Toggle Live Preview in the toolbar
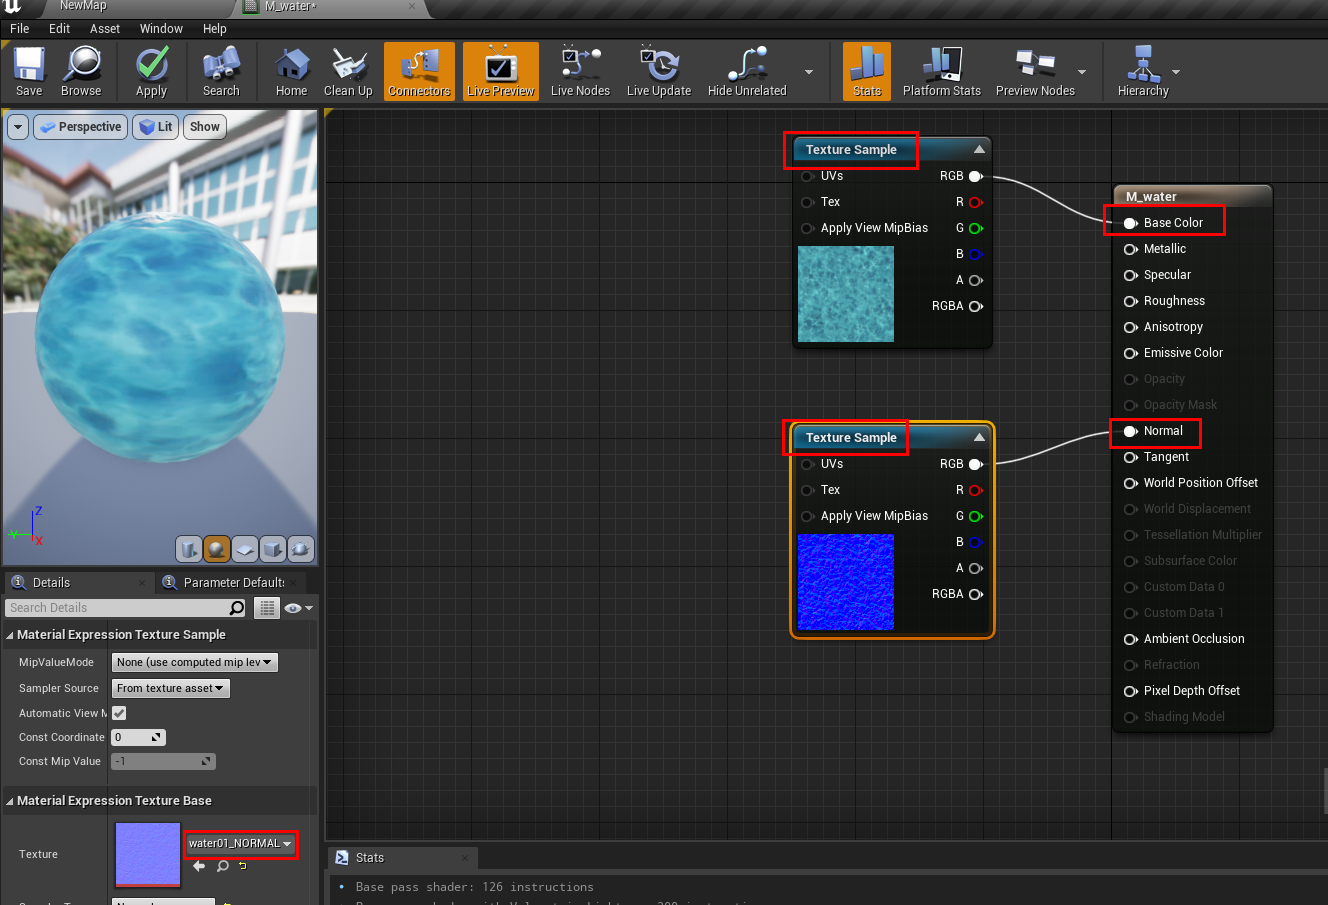 point(501,72)
